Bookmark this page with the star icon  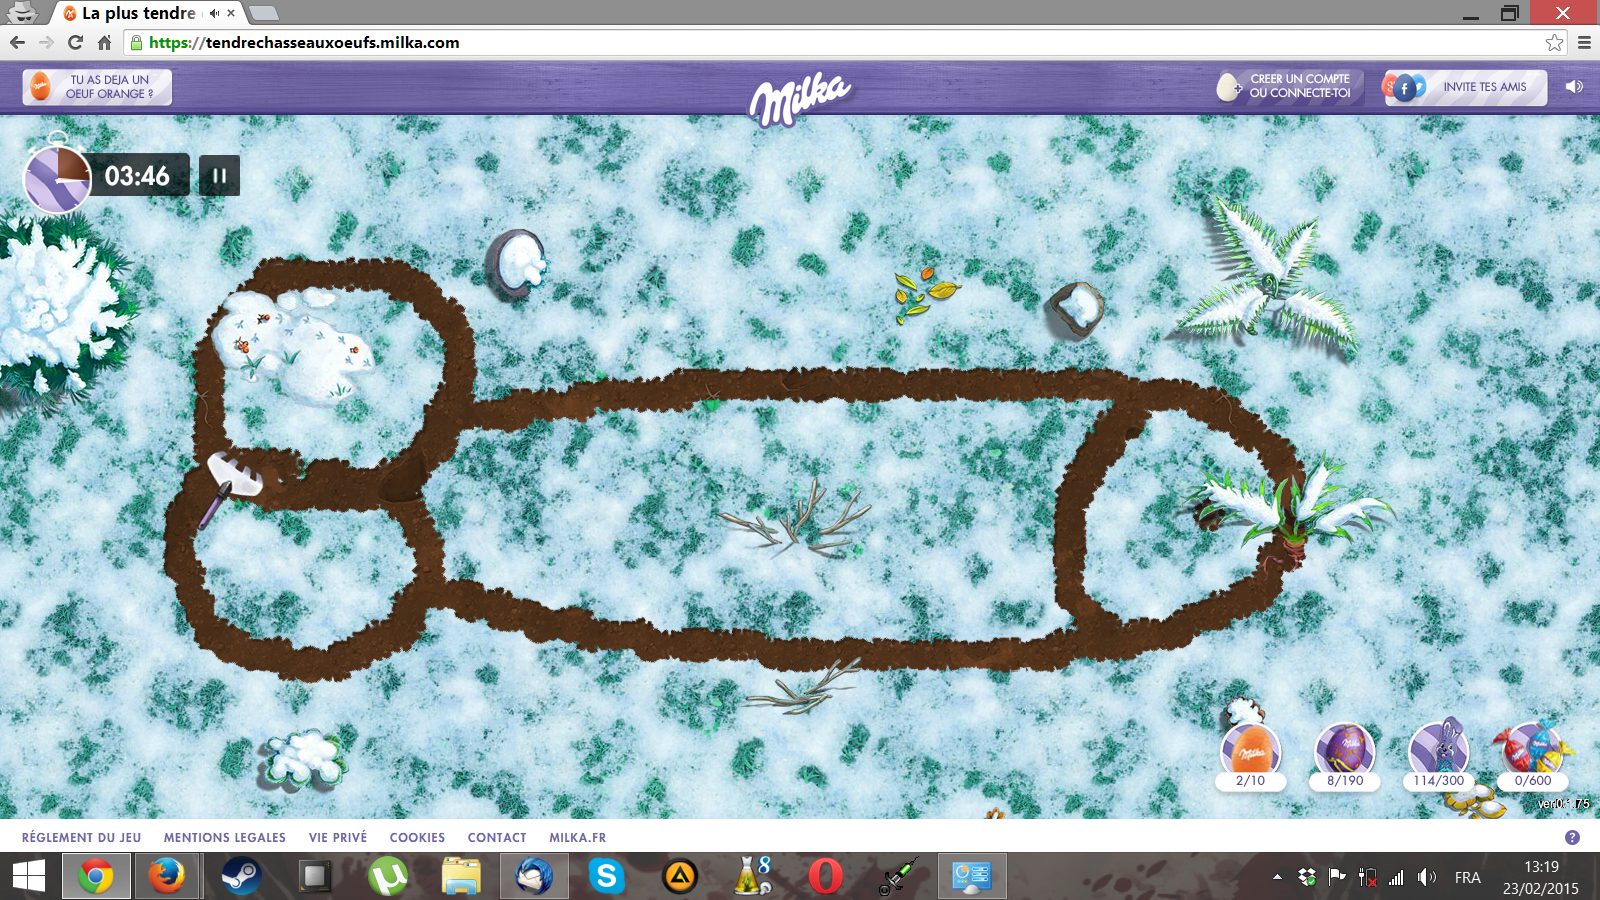[x=1554, y=42]
